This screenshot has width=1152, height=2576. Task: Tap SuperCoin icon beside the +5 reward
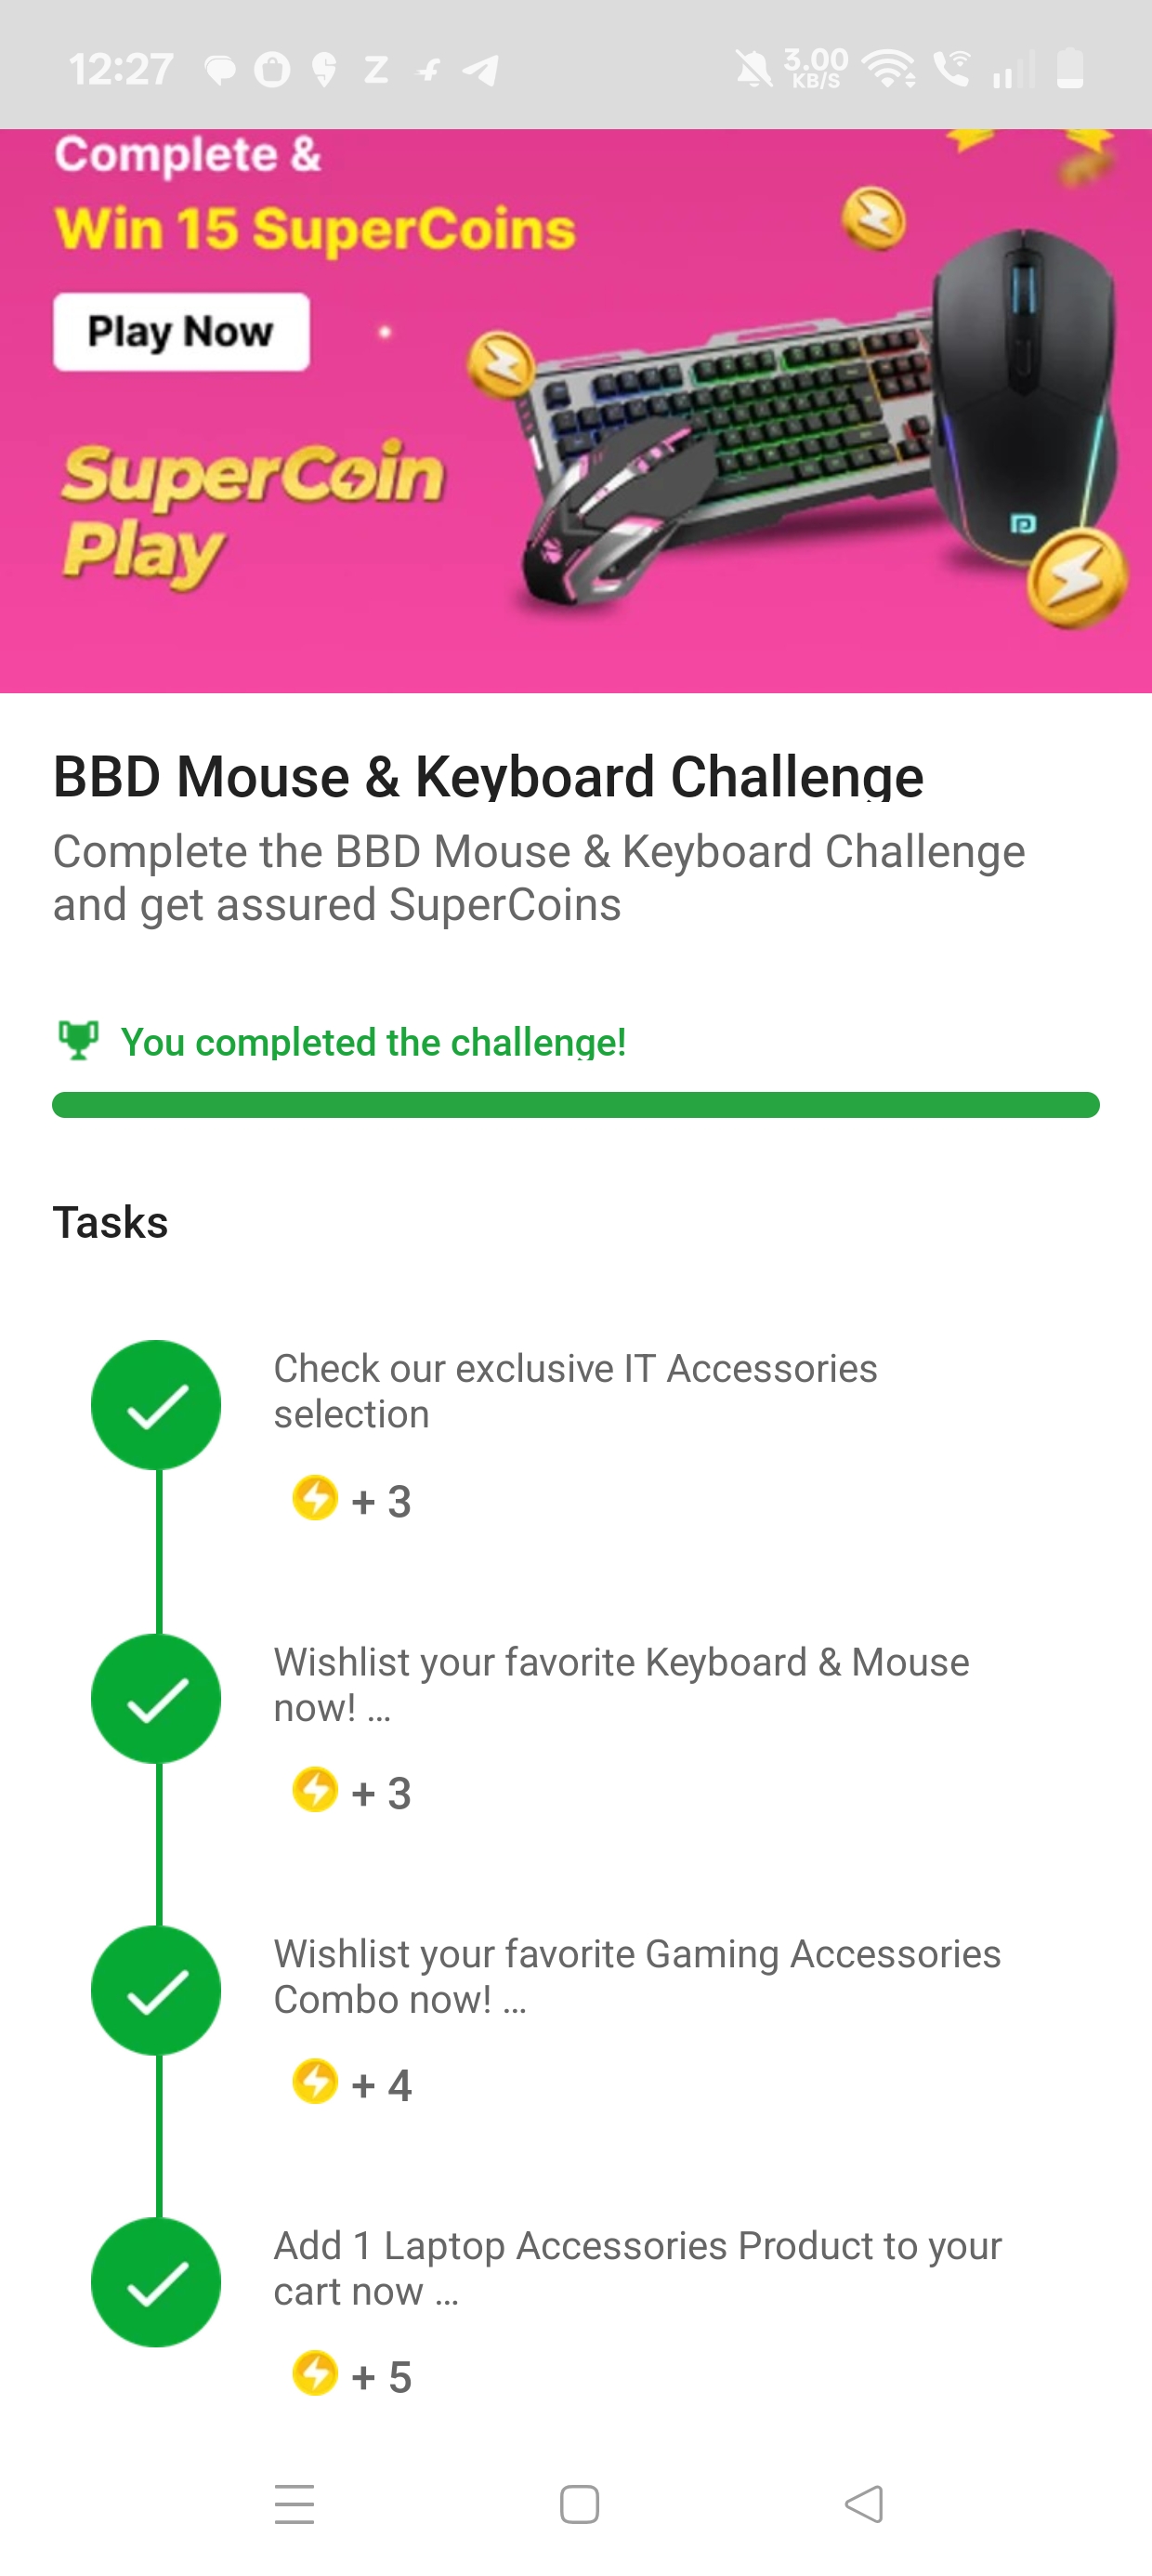[315, 2374]
